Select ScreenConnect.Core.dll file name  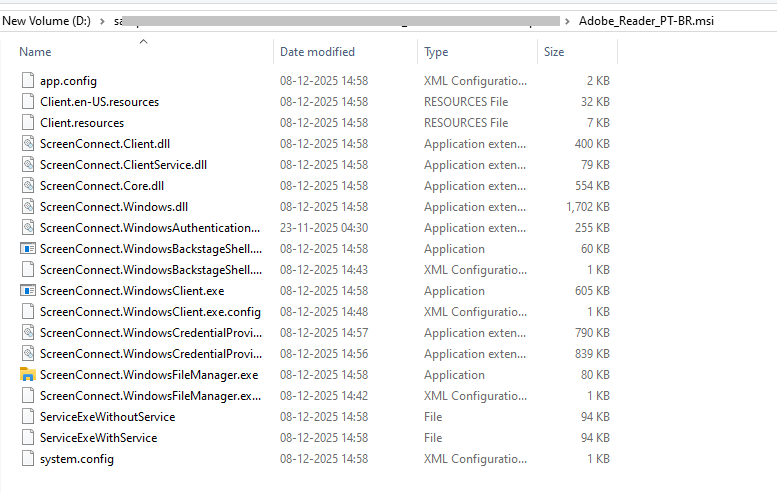point(102,185)
